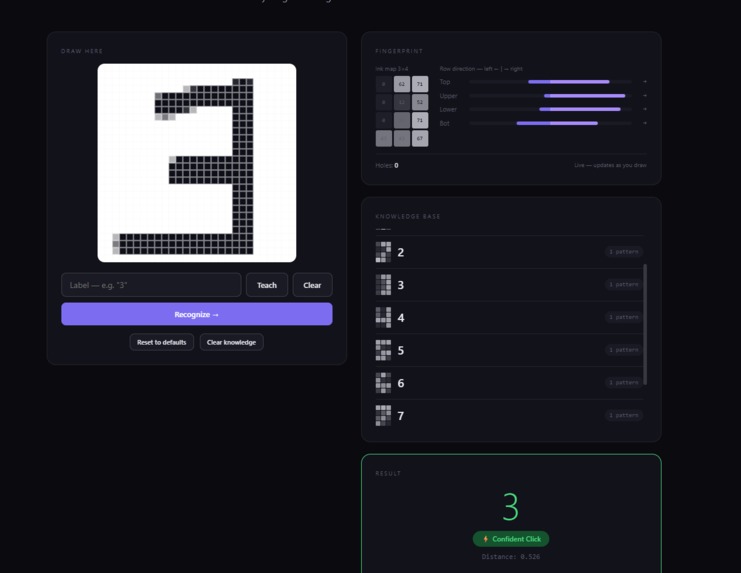Click the '1 pattern' badge for digit 5
The height and width of the screenshot is (573, 741).
624,350
